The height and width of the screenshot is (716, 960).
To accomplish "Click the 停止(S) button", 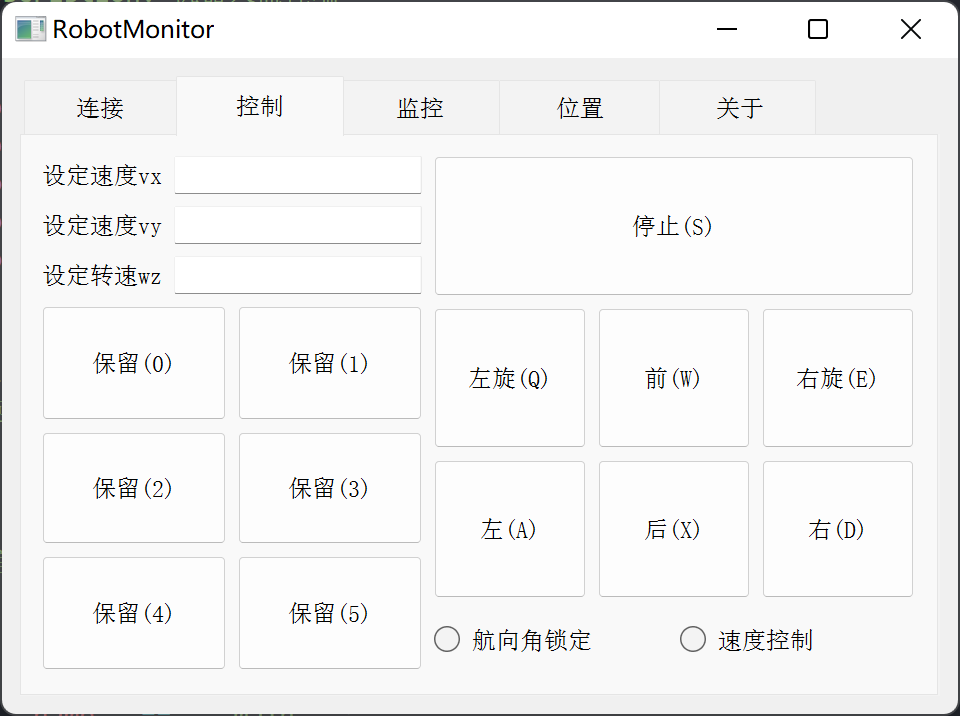I will point(673,226).
